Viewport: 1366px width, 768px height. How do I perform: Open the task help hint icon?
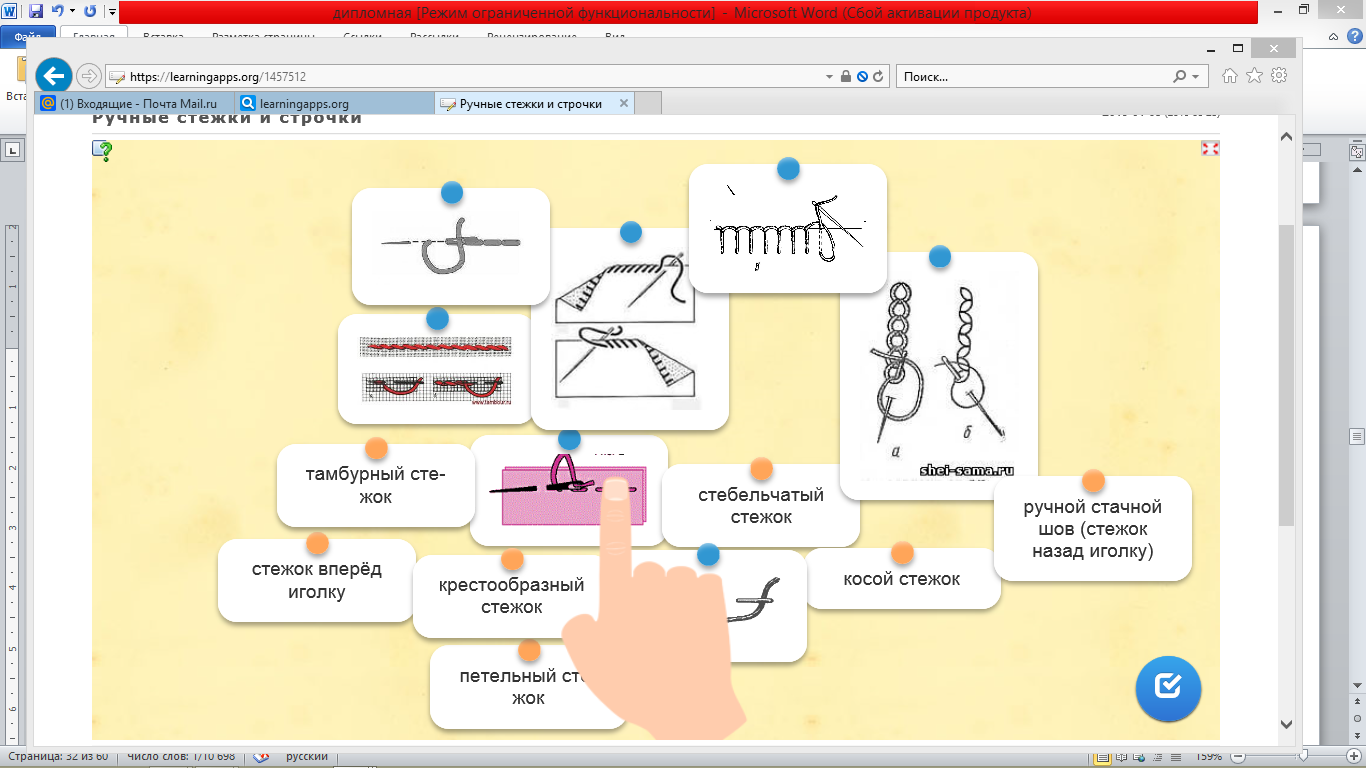click(103, 151)
